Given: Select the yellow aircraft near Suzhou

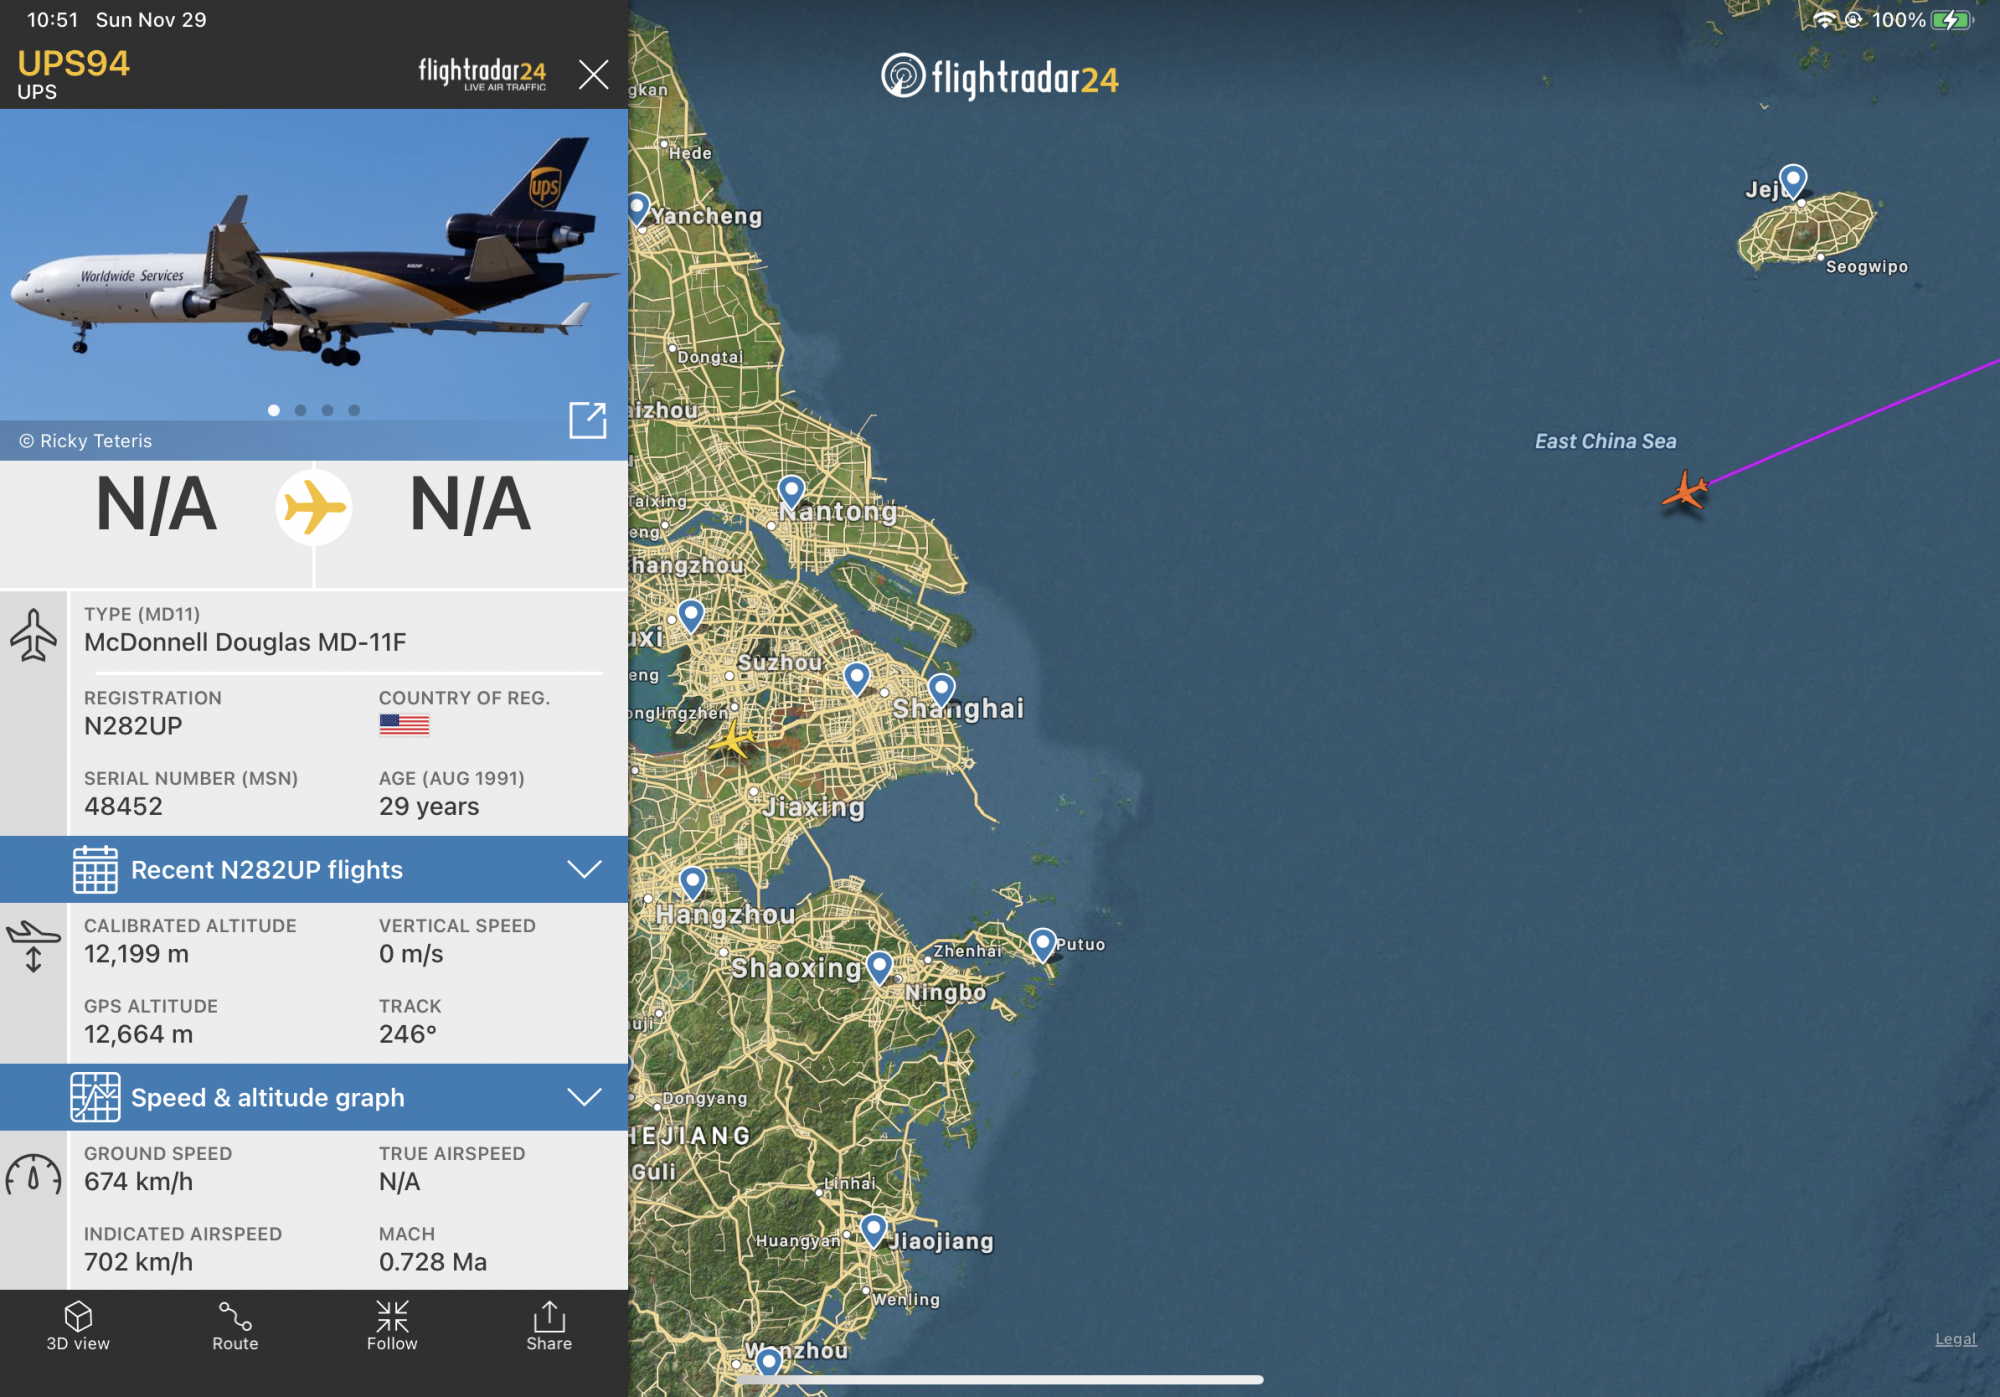Looking at the screenshot, I should pyautogui.click(x=733, y=741).
